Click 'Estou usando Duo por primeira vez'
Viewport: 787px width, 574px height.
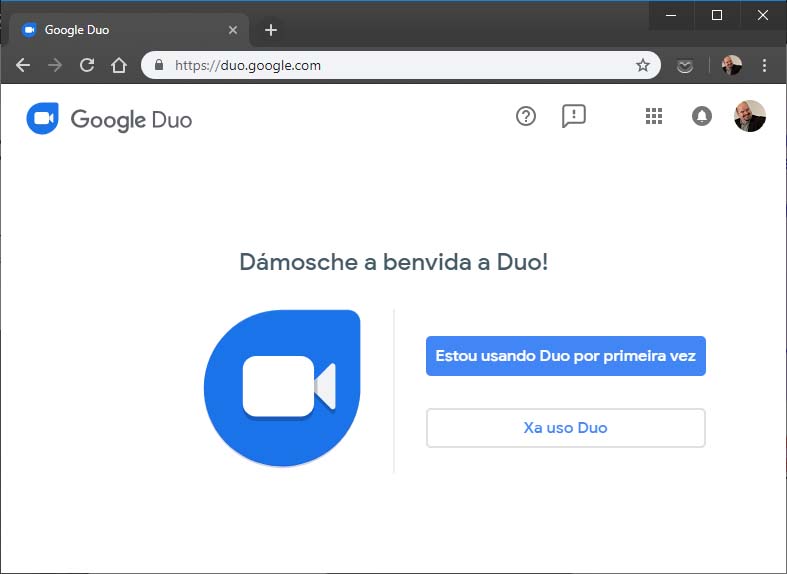click(x=566, y=356)
